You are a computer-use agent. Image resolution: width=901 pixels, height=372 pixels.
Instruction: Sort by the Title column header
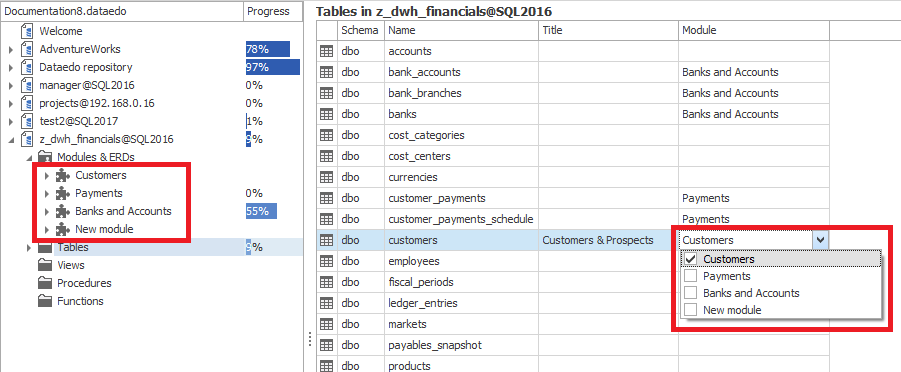coord(608,30)
